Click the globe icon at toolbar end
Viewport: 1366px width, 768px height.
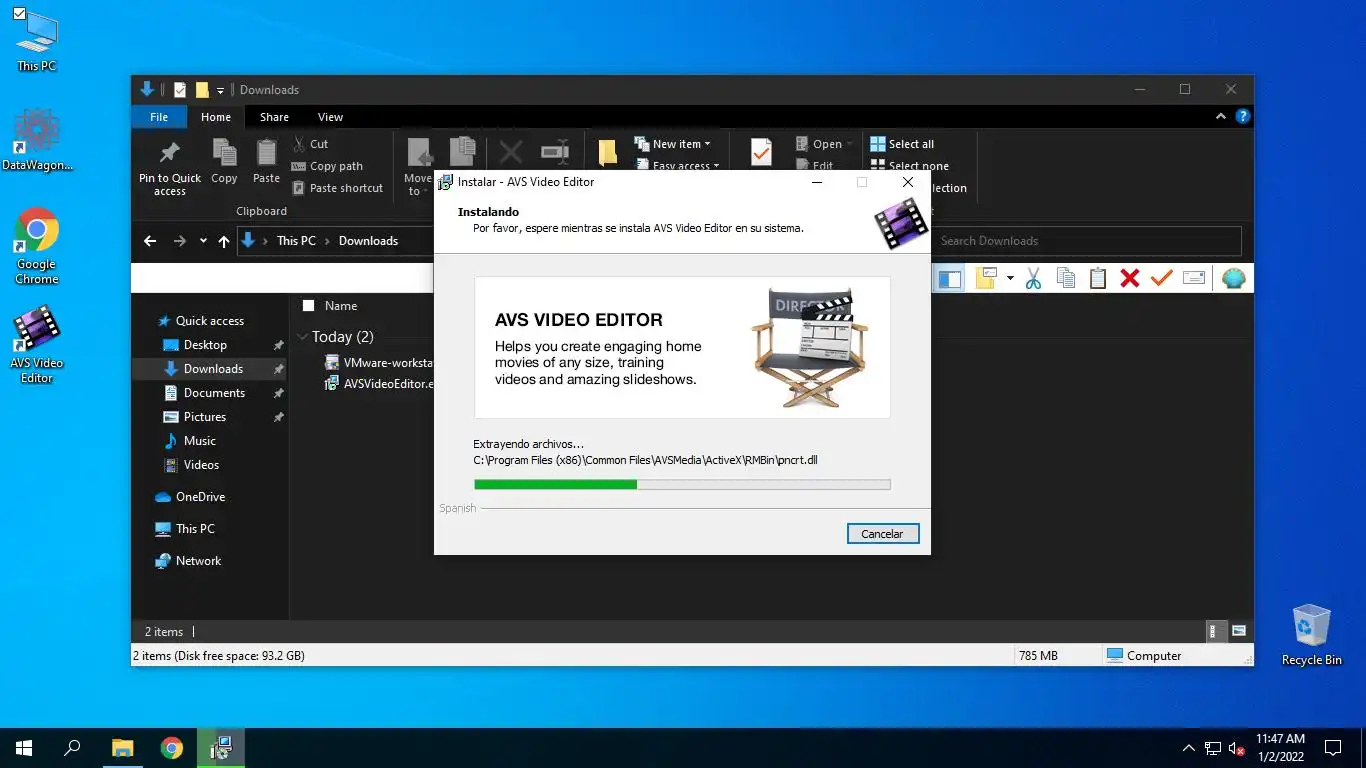pos(1234,279)
